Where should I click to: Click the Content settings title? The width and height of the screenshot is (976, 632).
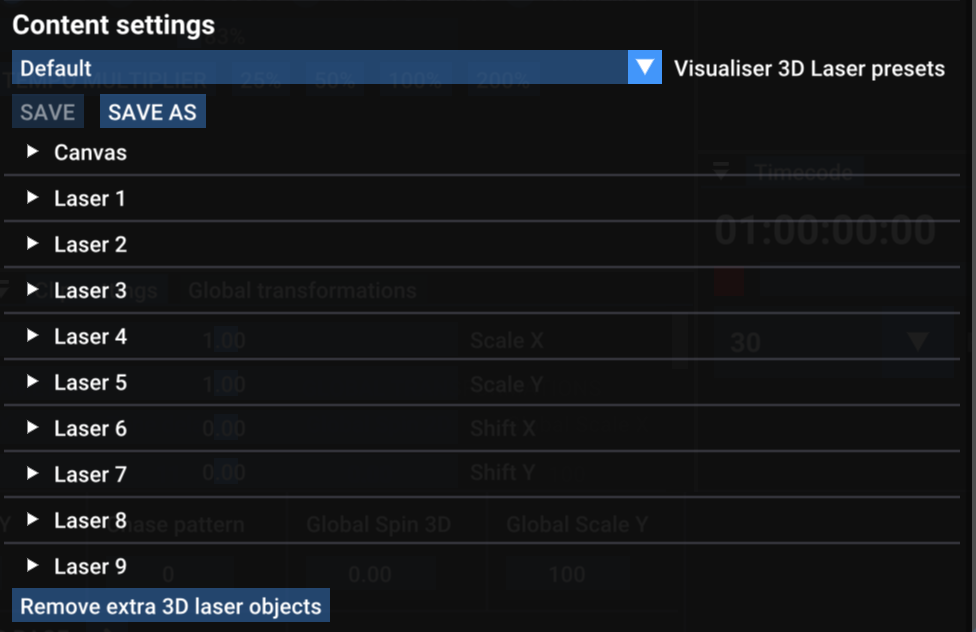113,25
